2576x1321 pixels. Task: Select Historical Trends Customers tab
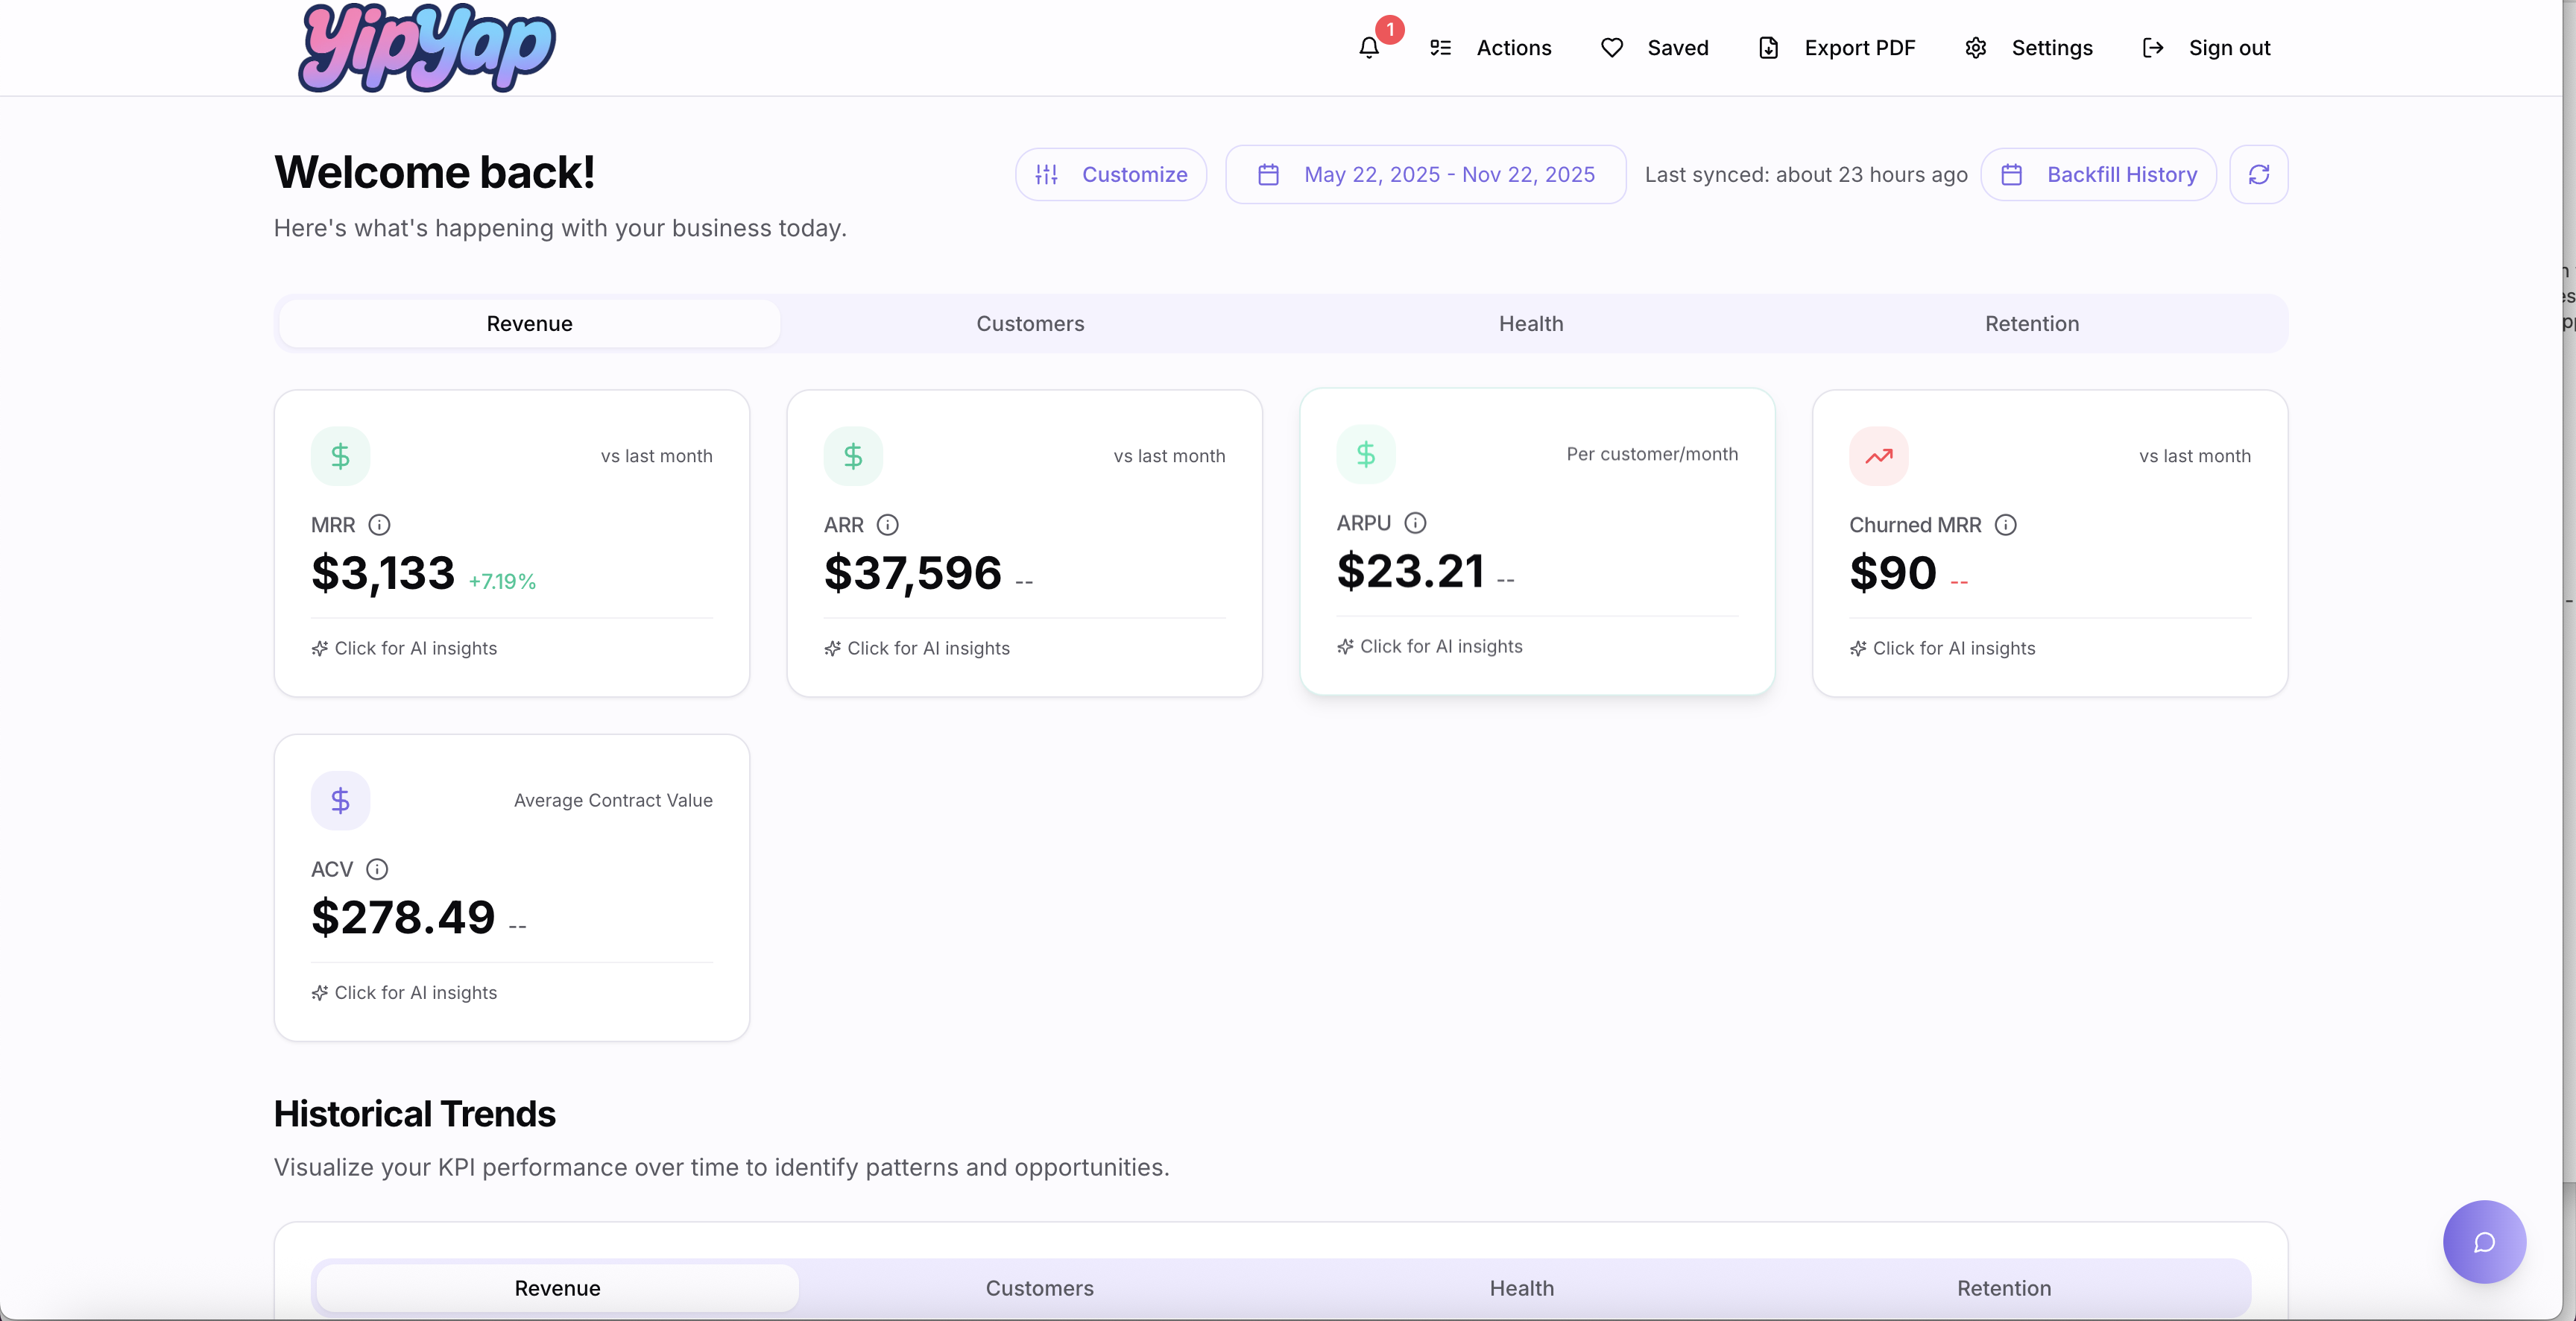pyautogui.click(x=1039, y=1288)
